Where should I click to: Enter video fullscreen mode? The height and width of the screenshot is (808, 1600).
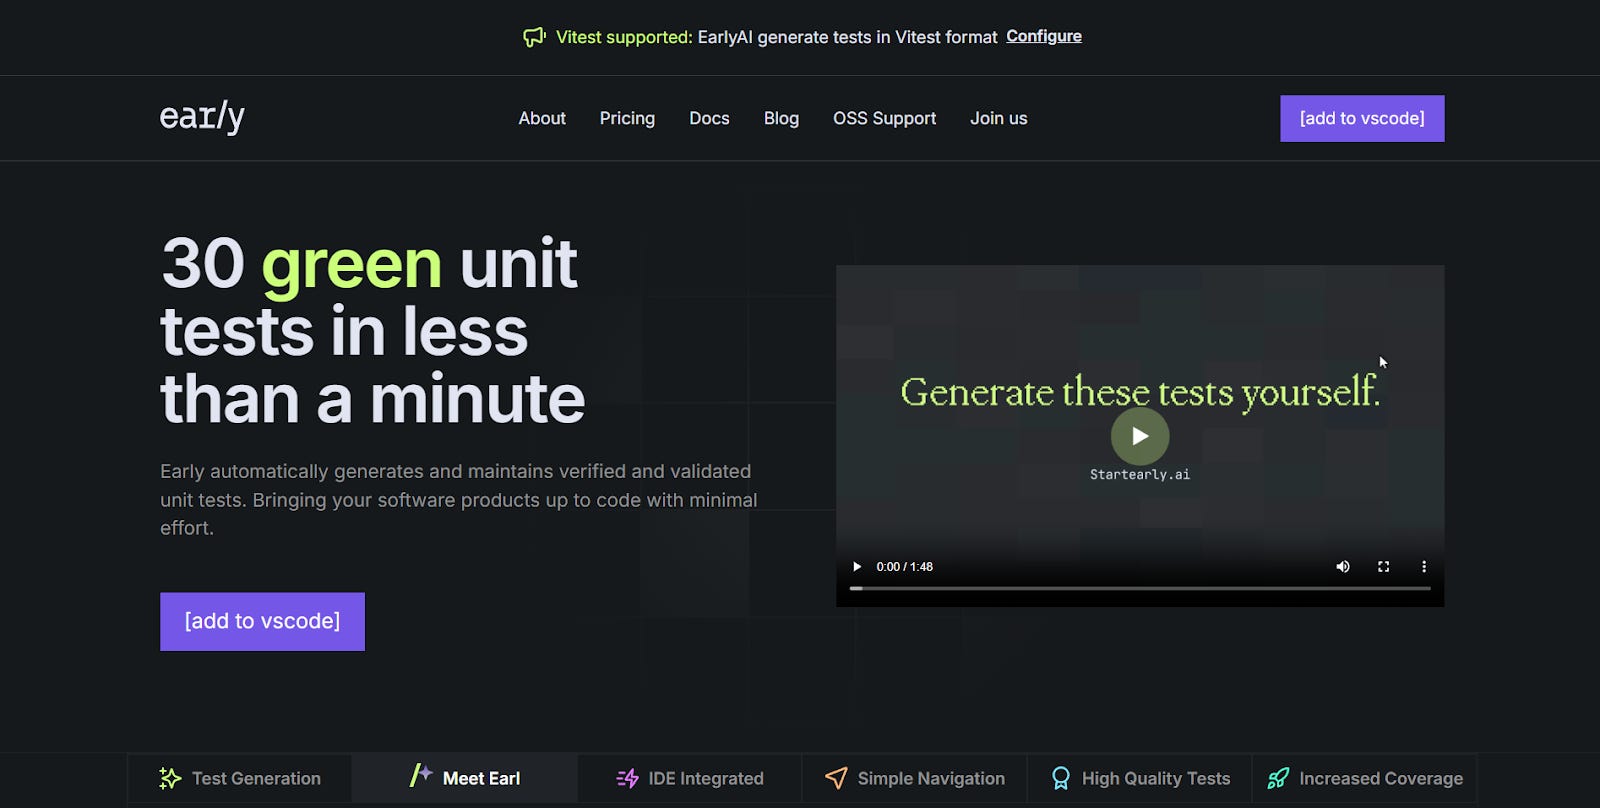(1384, 566)
